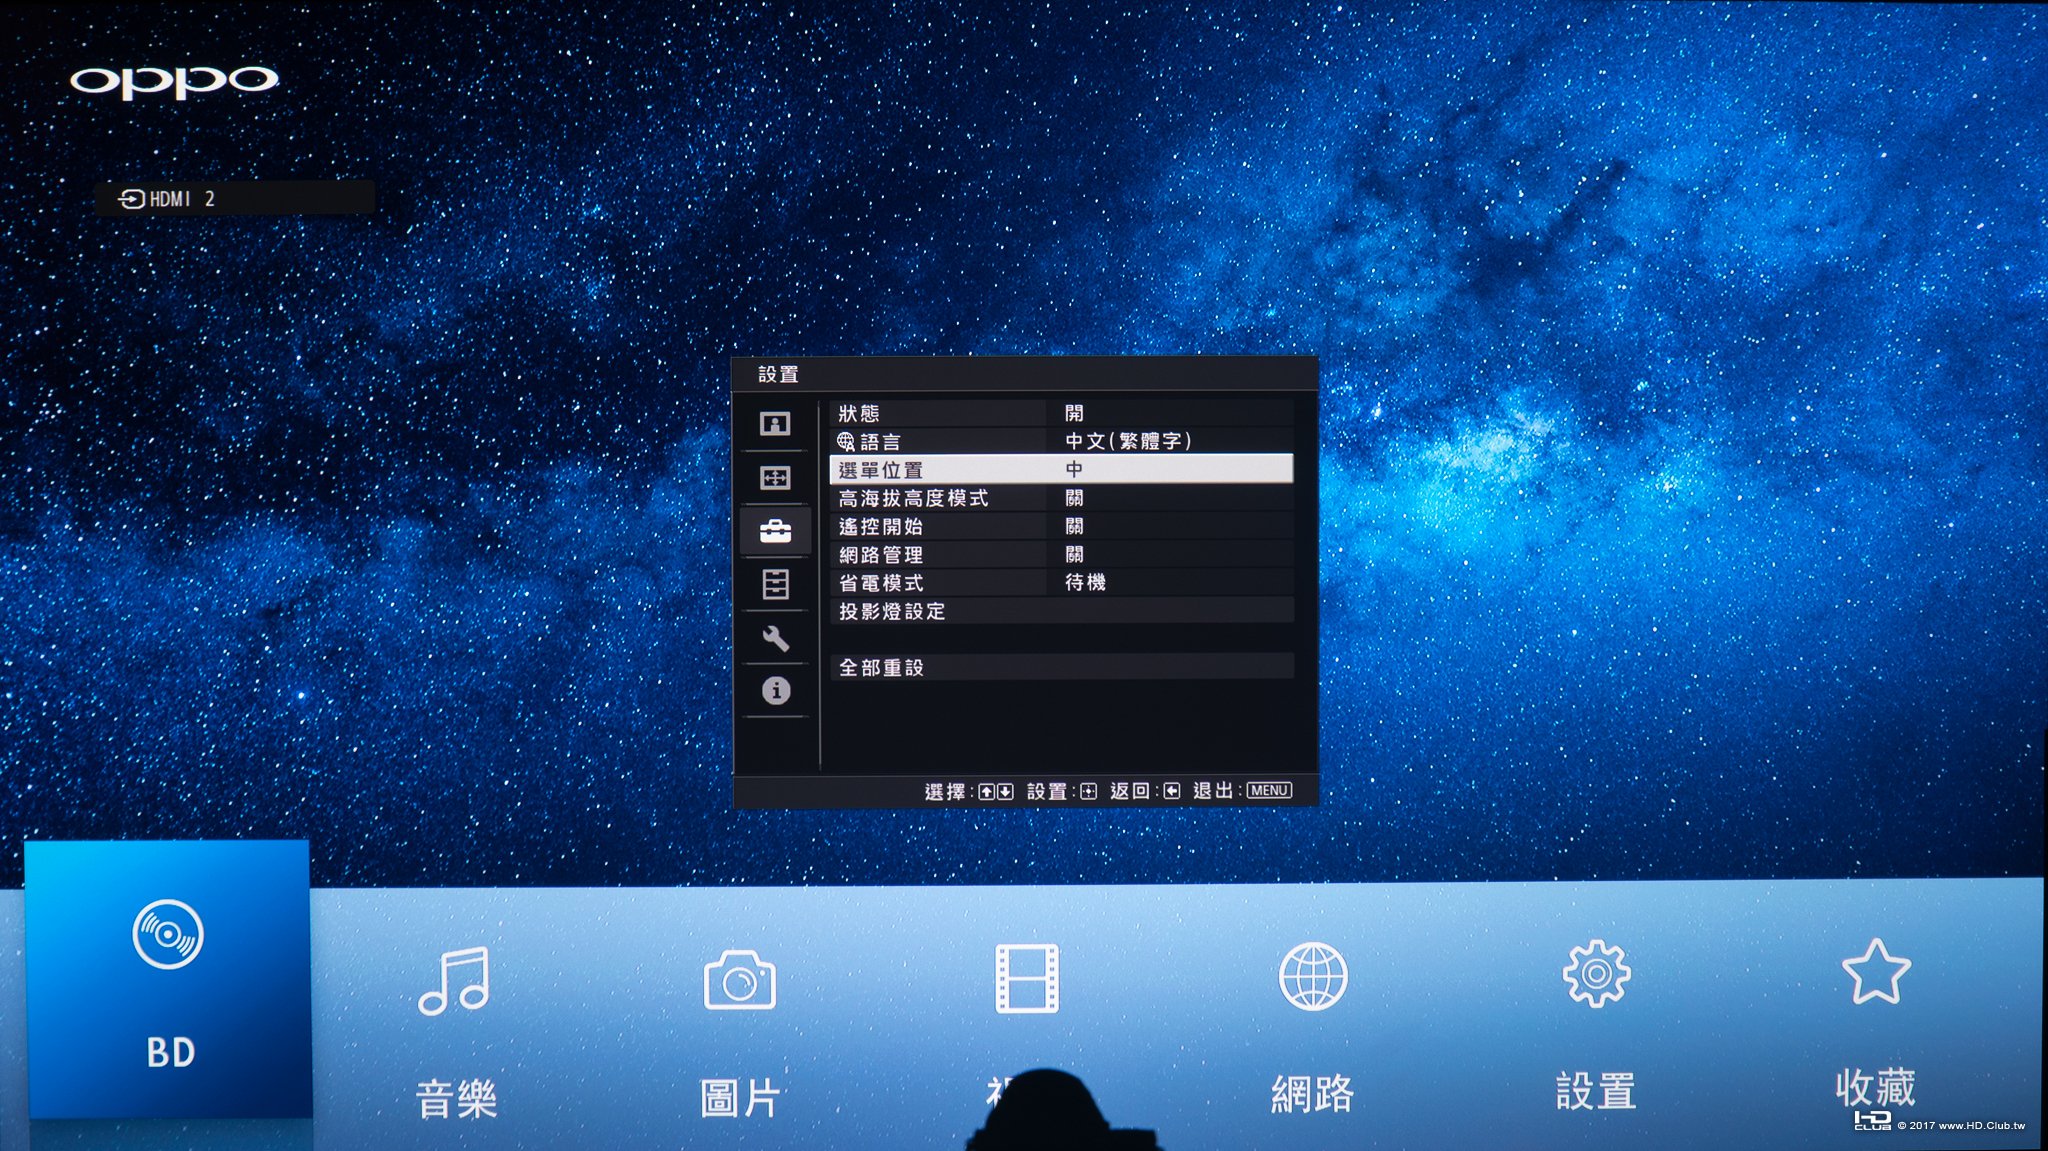This screenshot has height=1151, width=2048.
Task: Open the 圖片 camera icon
Action: click(739, 980)
